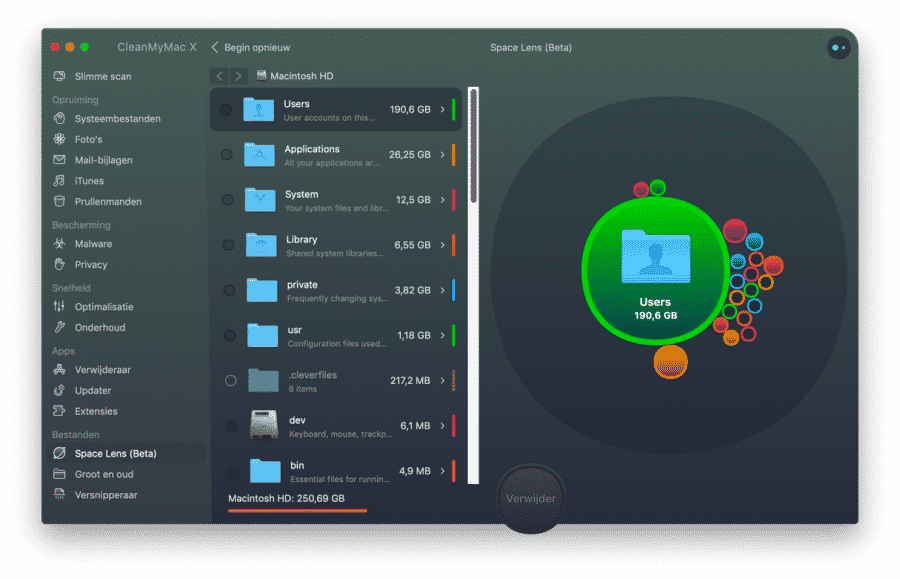Image resolution: width=900 pixels, height=579 pixels.
Task: Select the bin folder checkbox
Action: coord(232,471)
